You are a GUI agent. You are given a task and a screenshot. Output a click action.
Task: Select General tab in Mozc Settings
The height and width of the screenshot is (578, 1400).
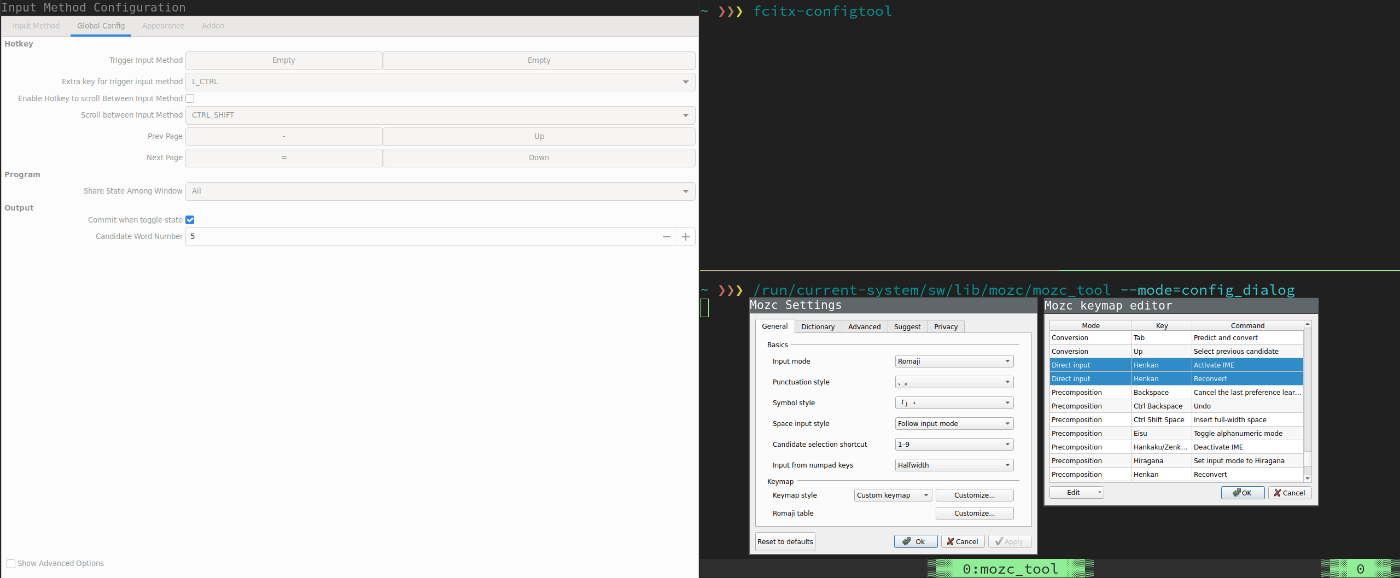coord(775,326)
